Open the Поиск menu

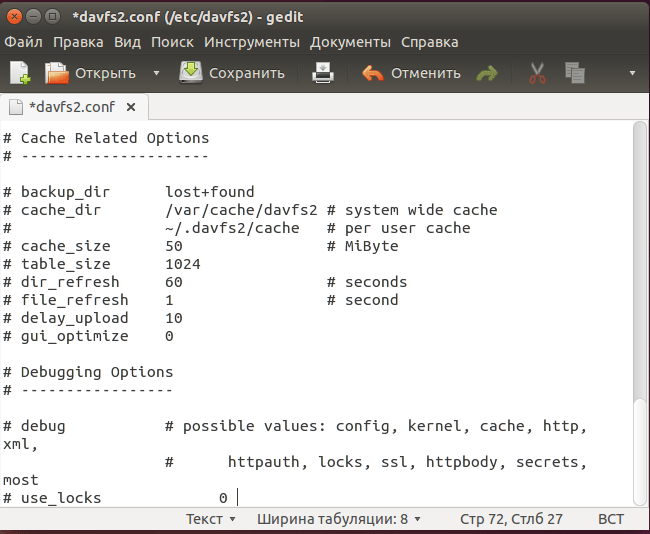click(x=172, y=42)
